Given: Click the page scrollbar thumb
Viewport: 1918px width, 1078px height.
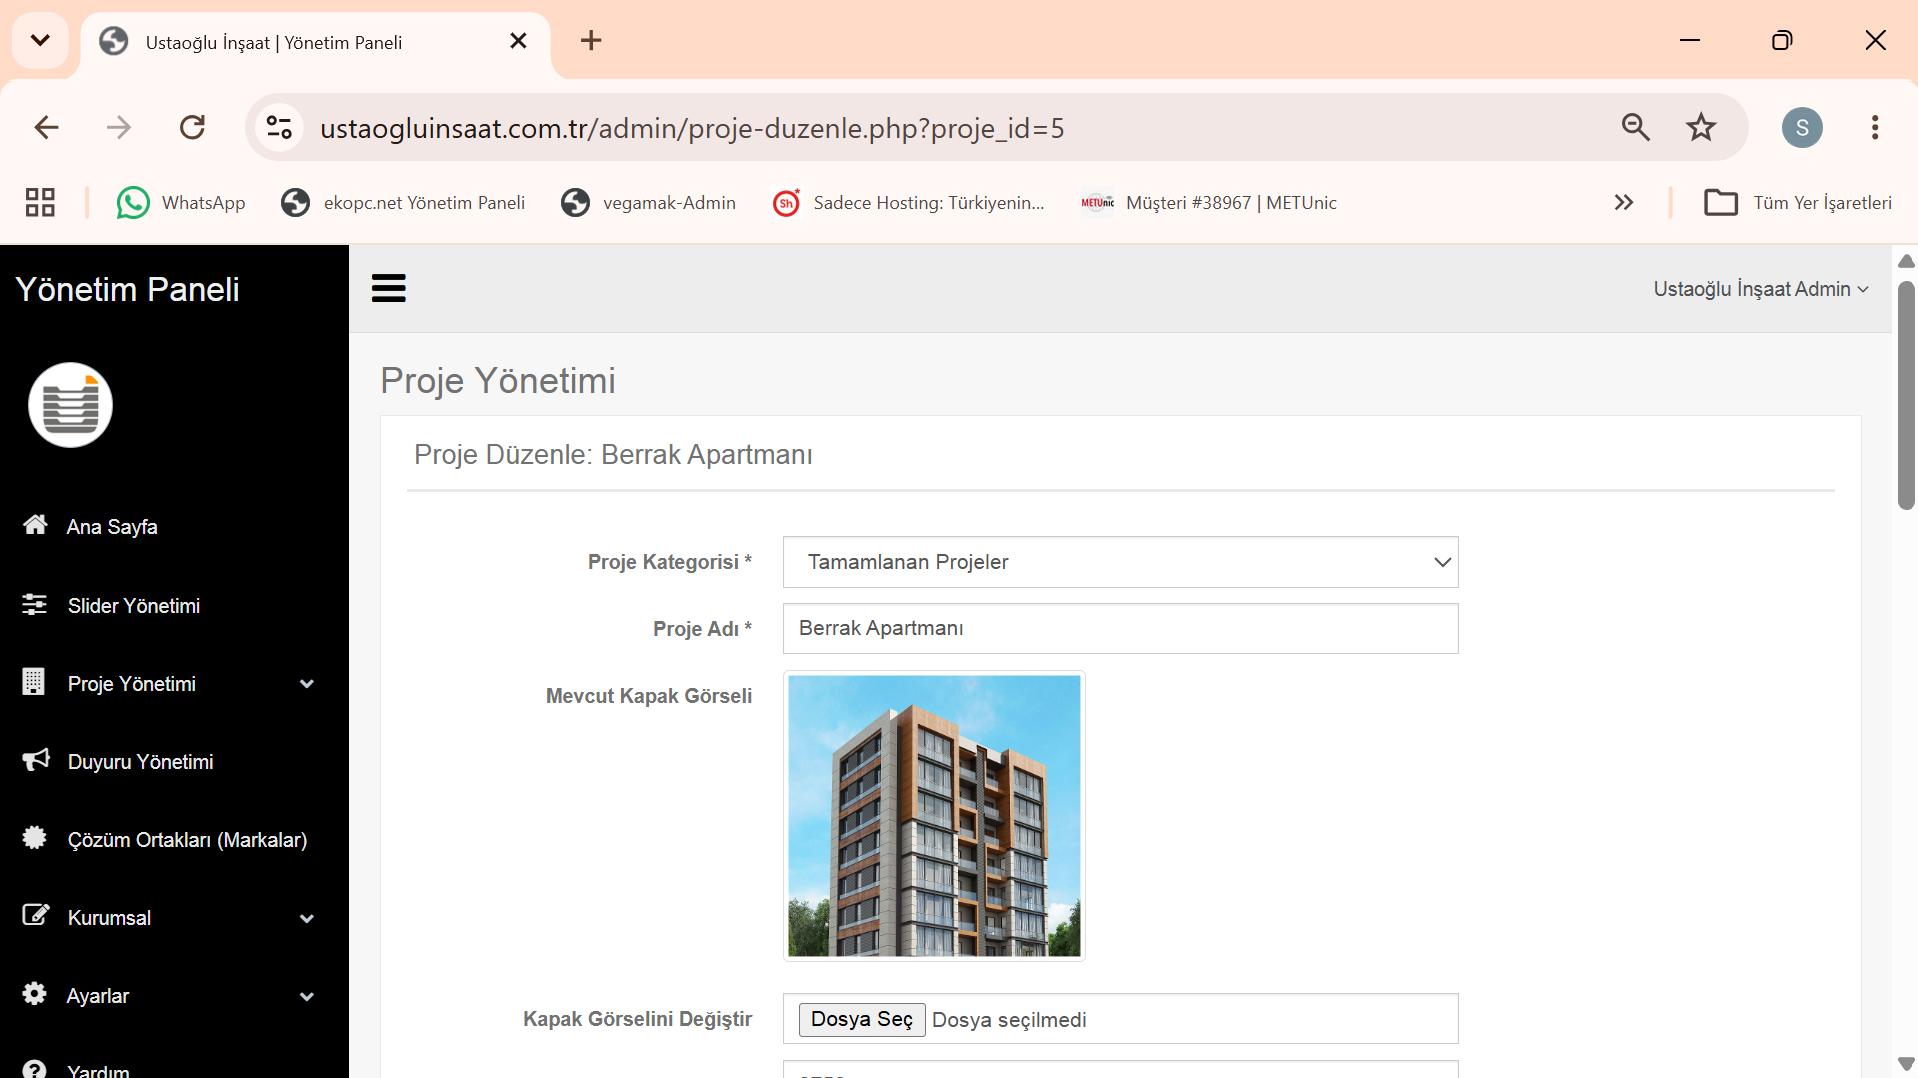Looking at the screenshot, I should (x=1906, y=395).
